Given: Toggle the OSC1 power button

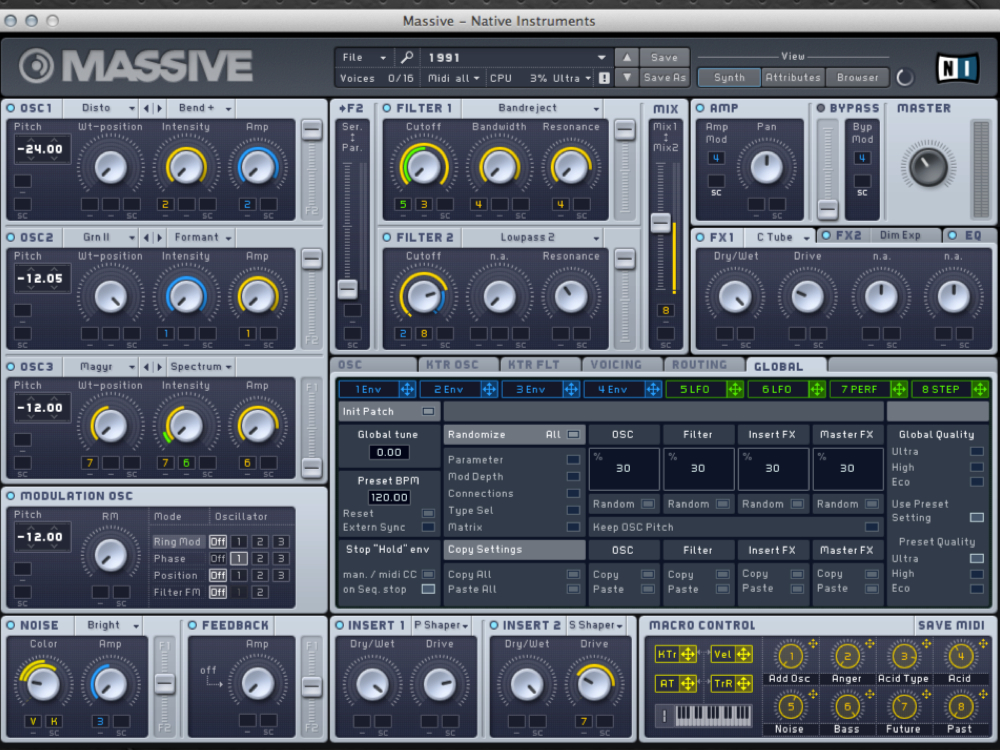Looking at the screenshot, I should [11, 108].
